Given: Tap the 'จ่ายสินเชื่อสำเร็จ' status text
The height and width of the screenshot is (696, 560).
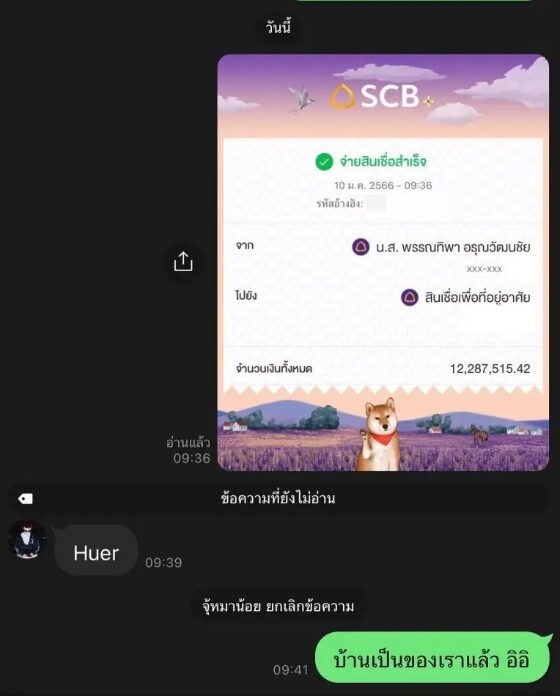Looking at the screenshot, I should 383,161.
